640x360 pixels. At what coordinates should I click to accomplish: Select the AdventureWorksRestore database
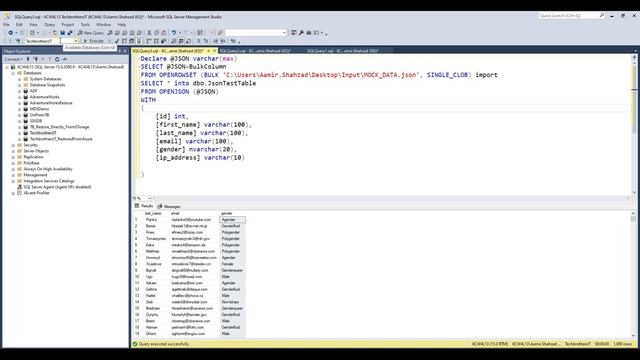[x=51, y=103]
